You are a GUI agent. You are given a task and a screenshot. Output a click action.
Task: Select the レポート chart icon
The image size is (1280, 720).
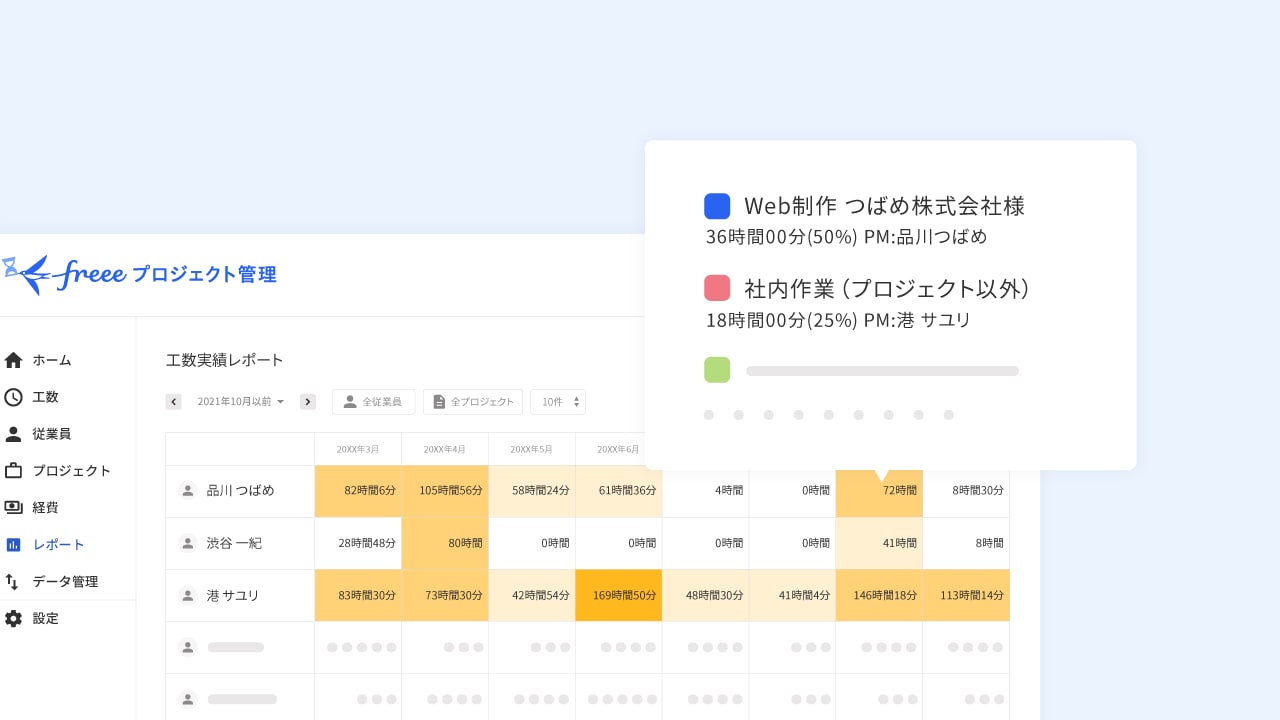tap(13, 544)
